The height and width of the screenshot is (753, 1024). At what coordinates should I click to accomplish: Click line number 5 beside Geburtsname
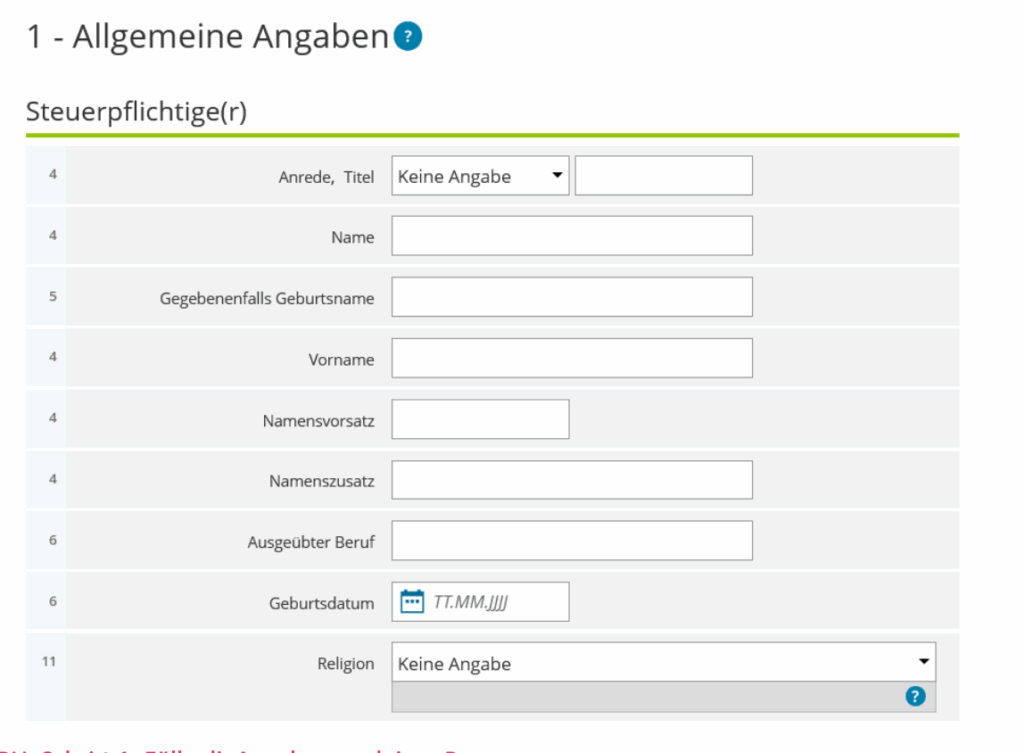(53, 297)
